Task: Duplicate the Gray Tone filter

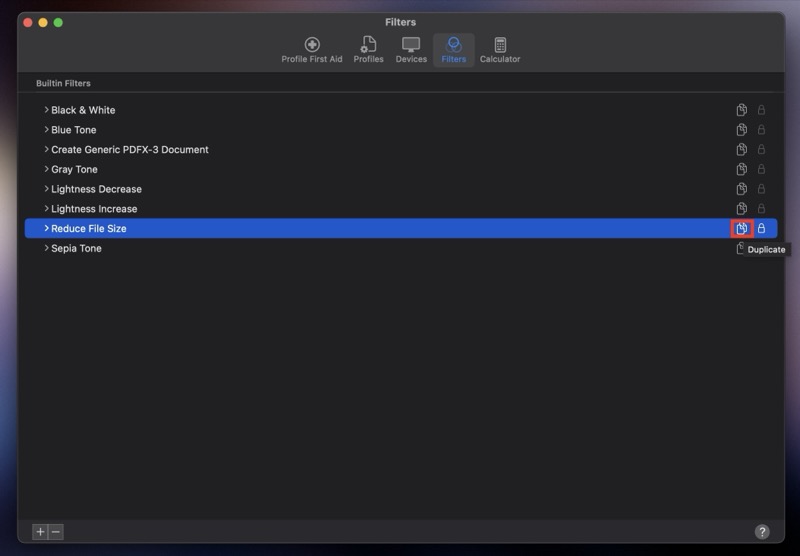Action: (741, 169)
